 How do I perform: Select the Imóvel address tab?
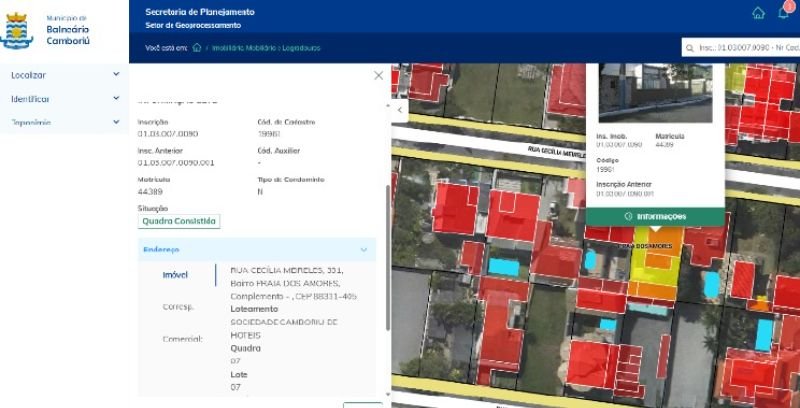click(x=175, y=274)
